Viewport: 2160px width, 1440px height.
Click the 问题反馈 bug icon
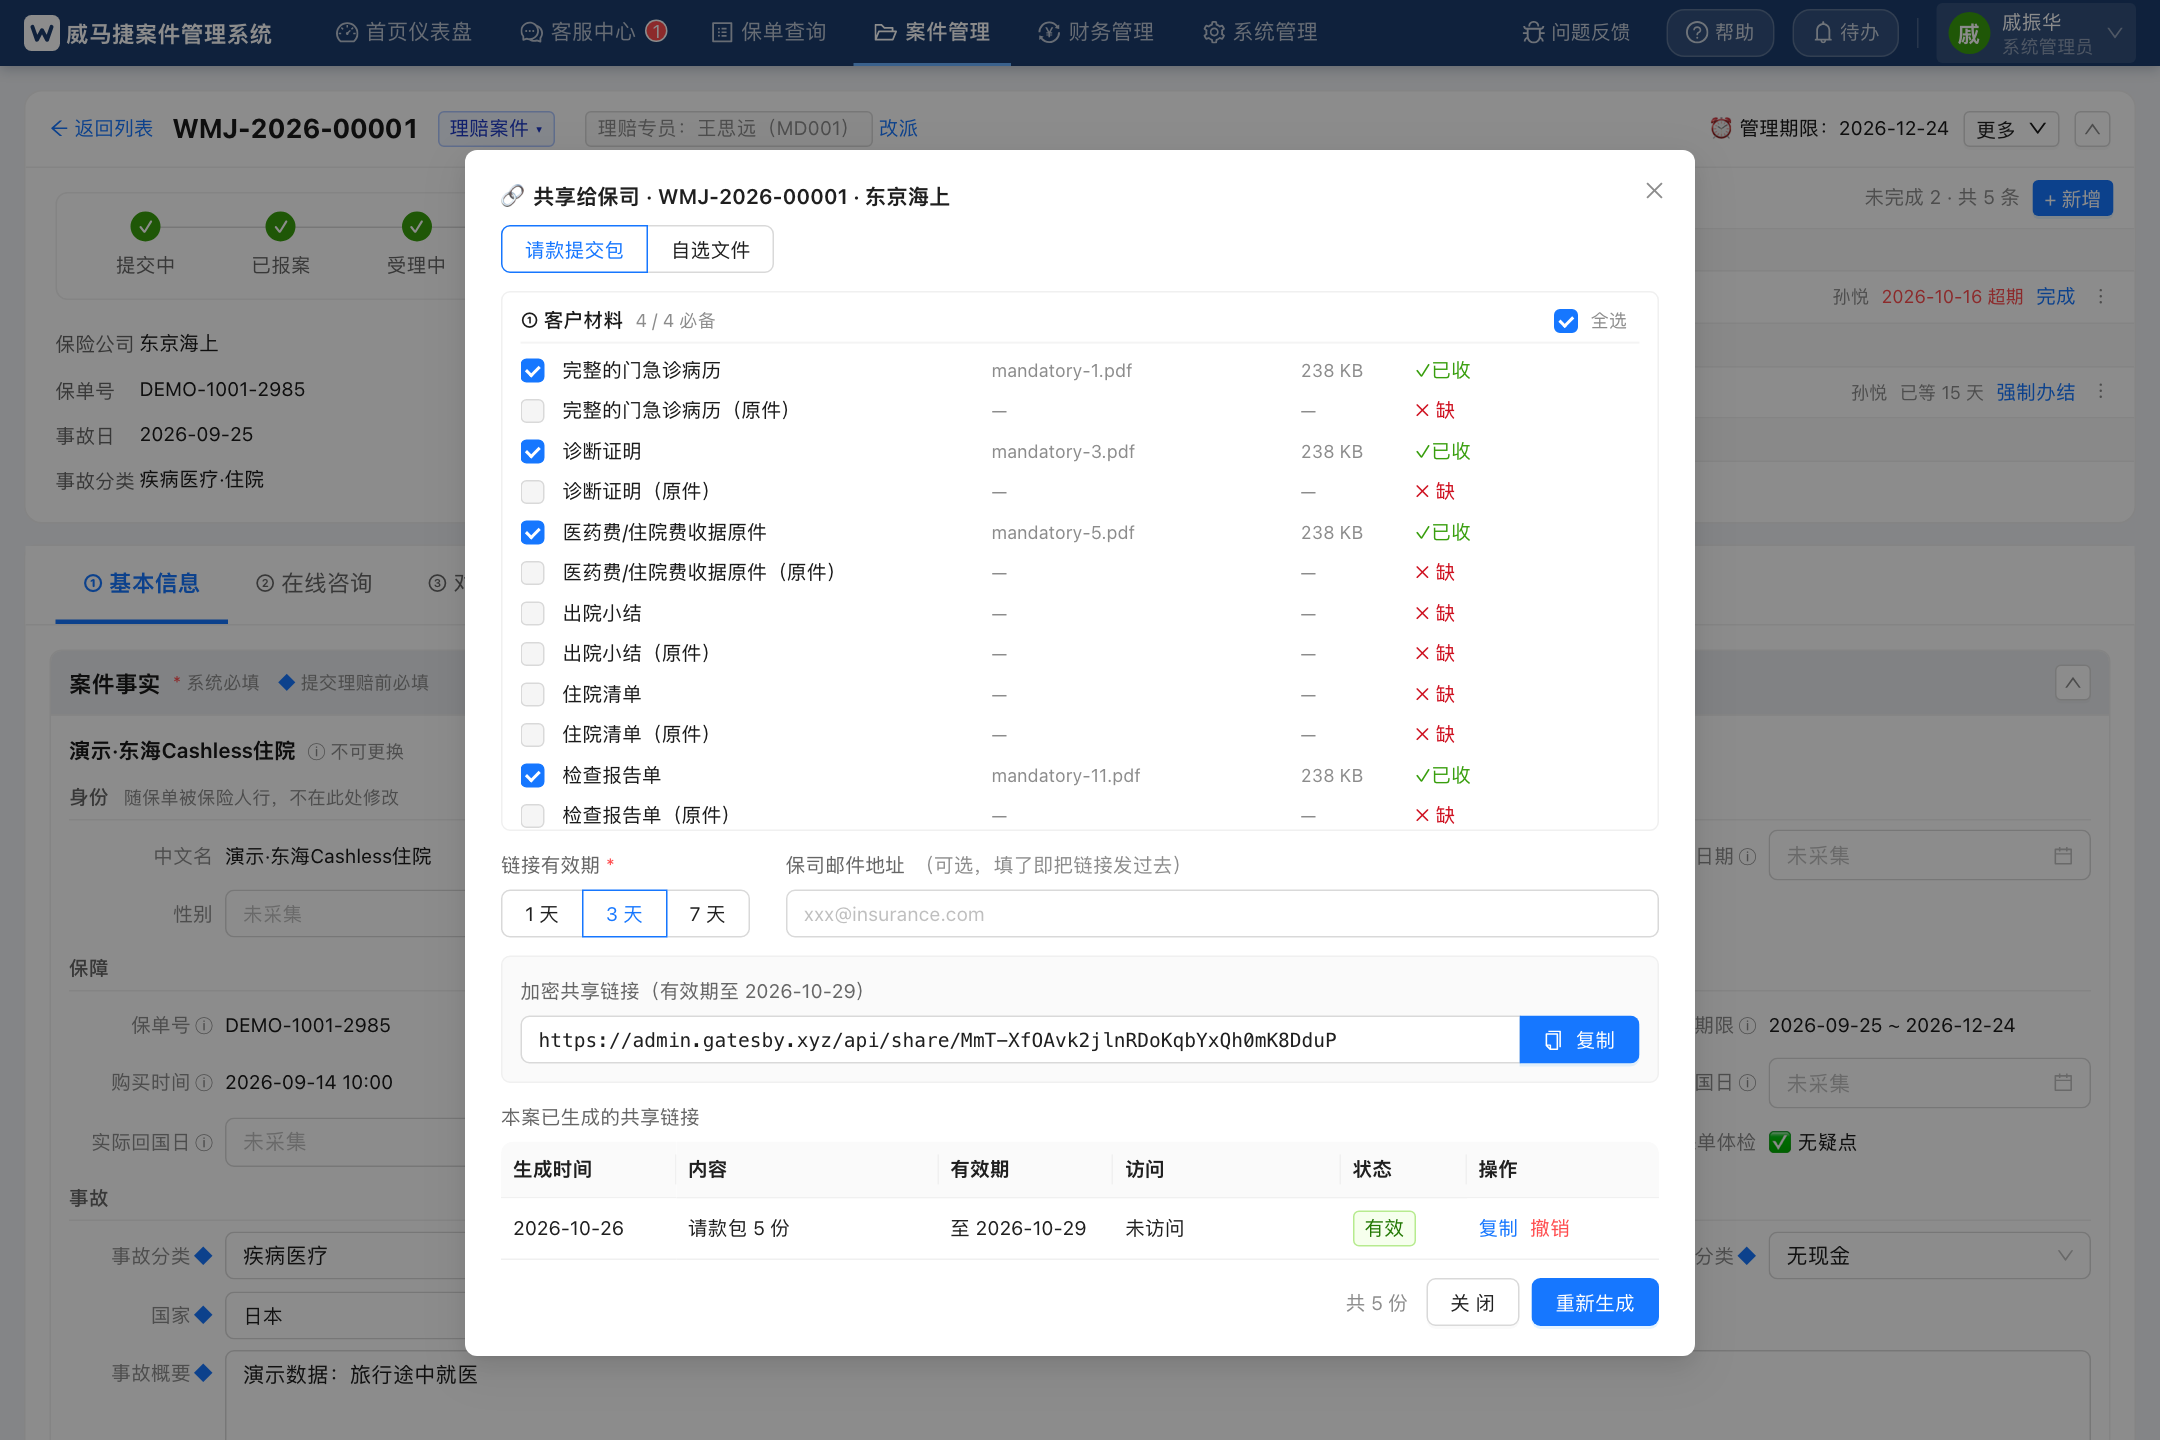click(1533, 33)
